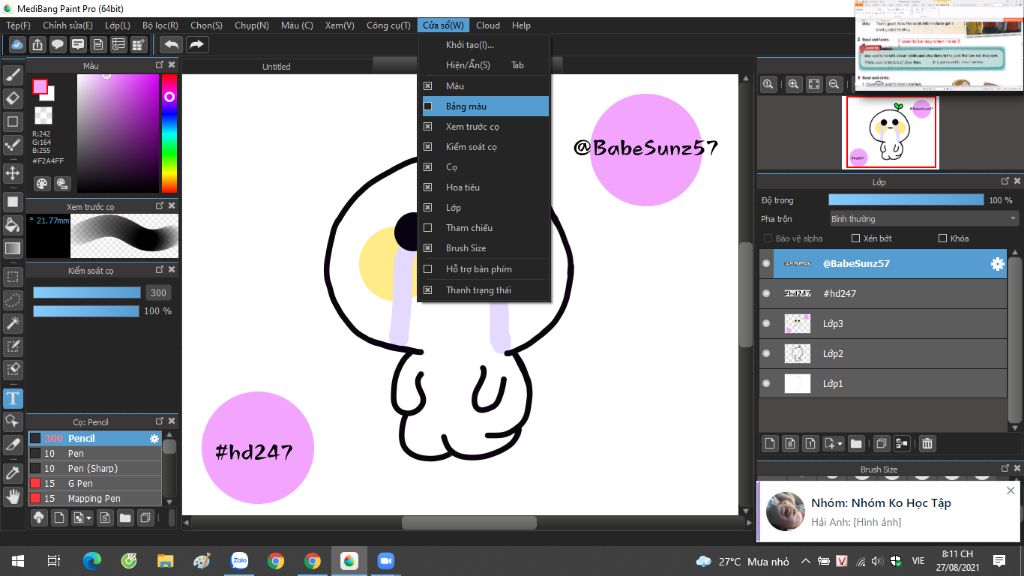Select the G Pen brush

[95, 483]
